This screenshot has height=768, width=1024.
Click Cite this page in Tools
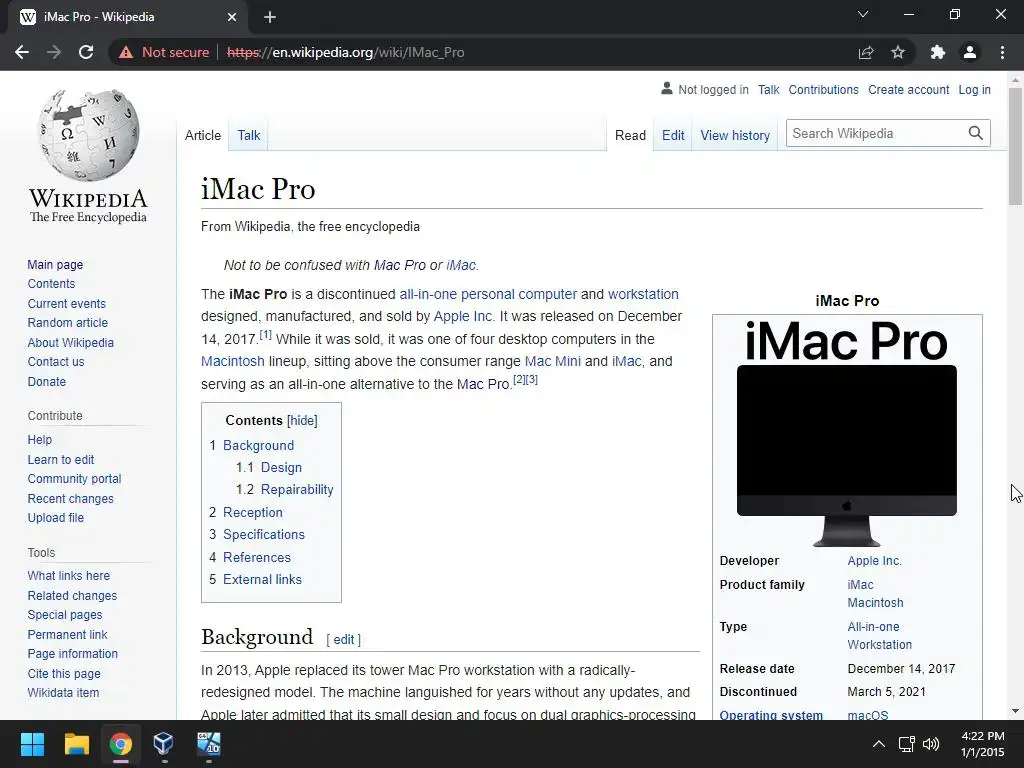(x=64, y=673)
